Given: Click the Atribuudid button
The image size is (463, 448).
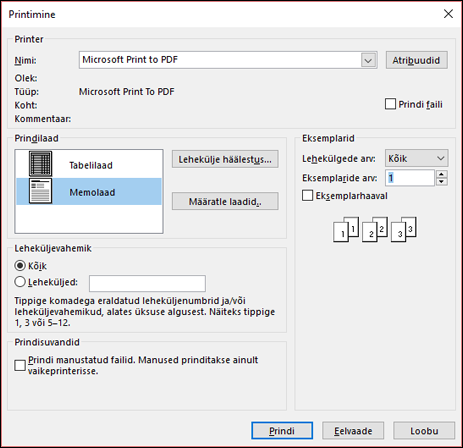Looking at the screenshot, I should pyautogui.click(x=417, y=60).
